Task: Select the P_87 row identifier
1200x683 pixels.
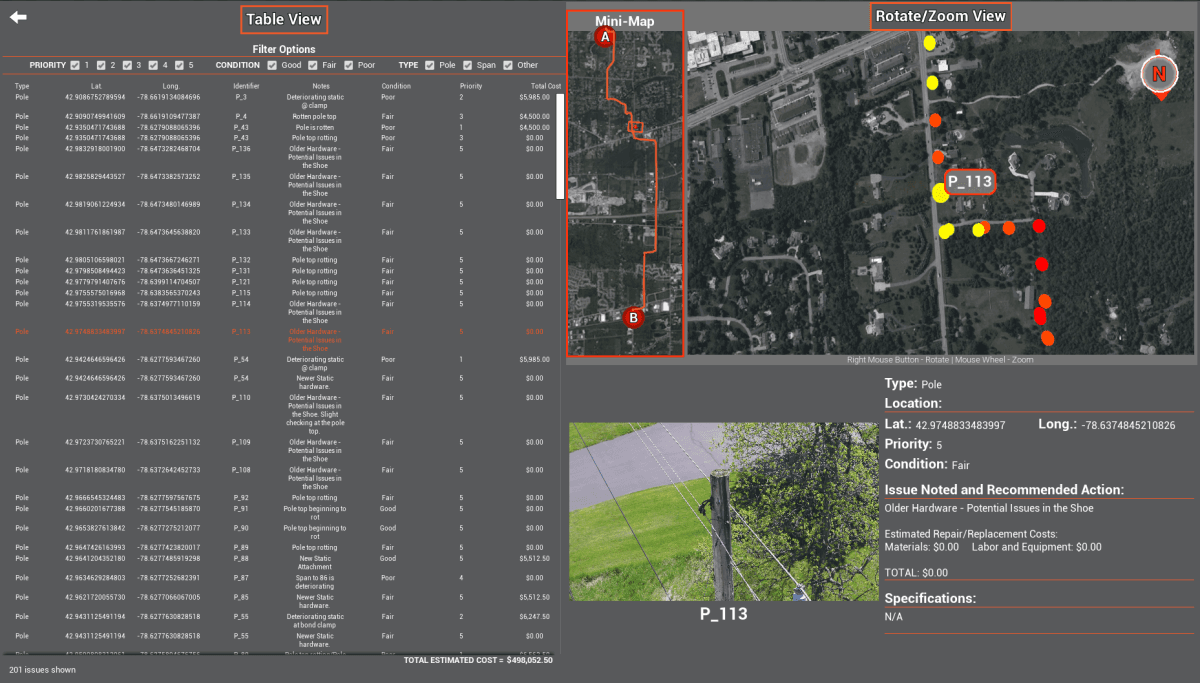Action: click(241, 578)
